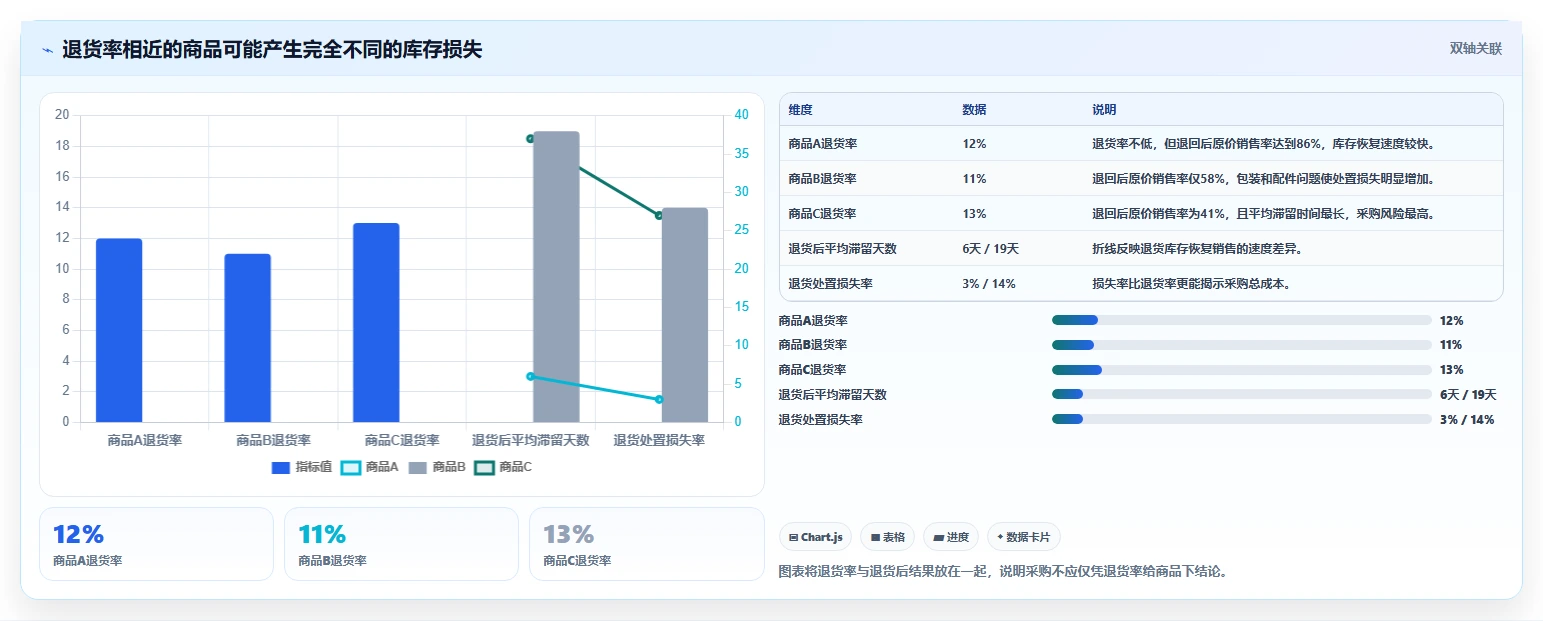Viewport: 1543px width, 621px height.
Task: Click the x-axis label 退货处置损失率
Action: click(659, 440)
